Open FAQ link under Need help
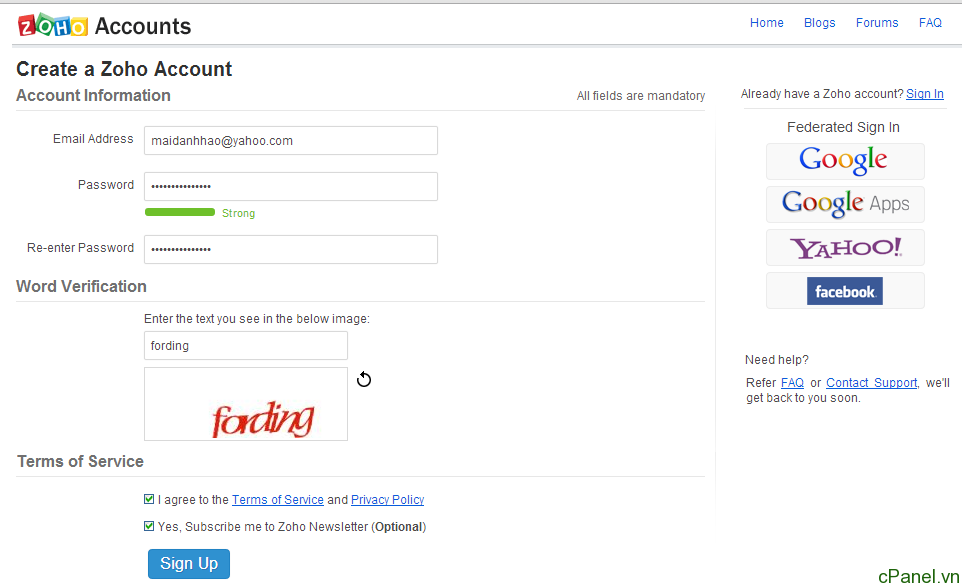This screenshot has width=962, height=587. click(x=792, y=383)
